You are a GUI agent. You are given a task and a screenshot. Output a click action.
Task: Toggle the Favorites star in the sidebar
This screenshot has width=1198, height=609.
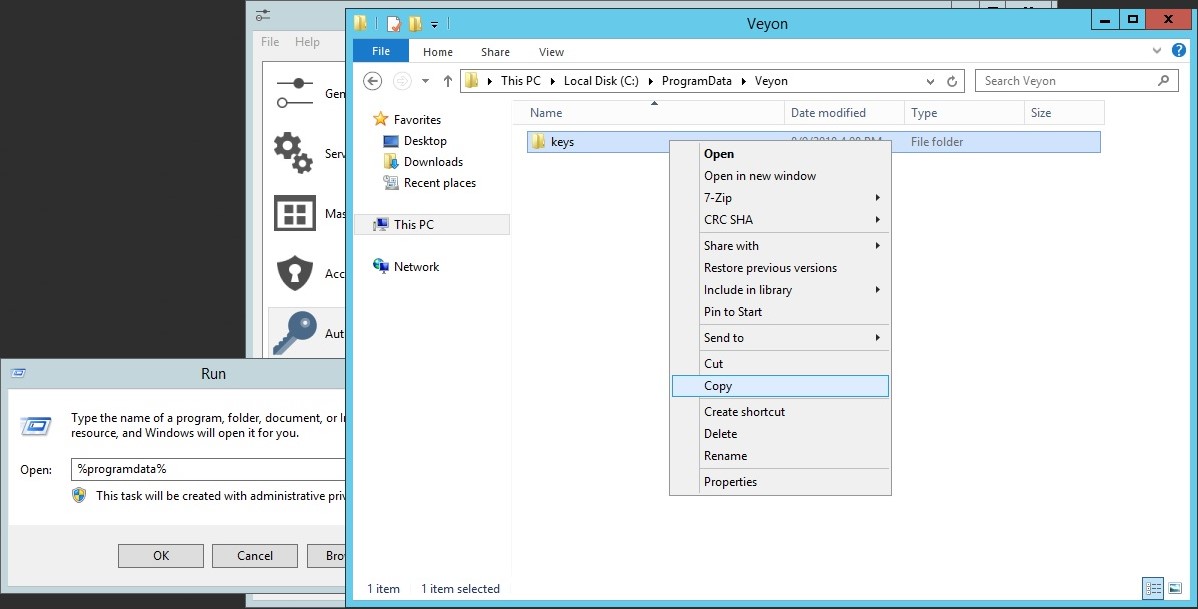[381, 119]
